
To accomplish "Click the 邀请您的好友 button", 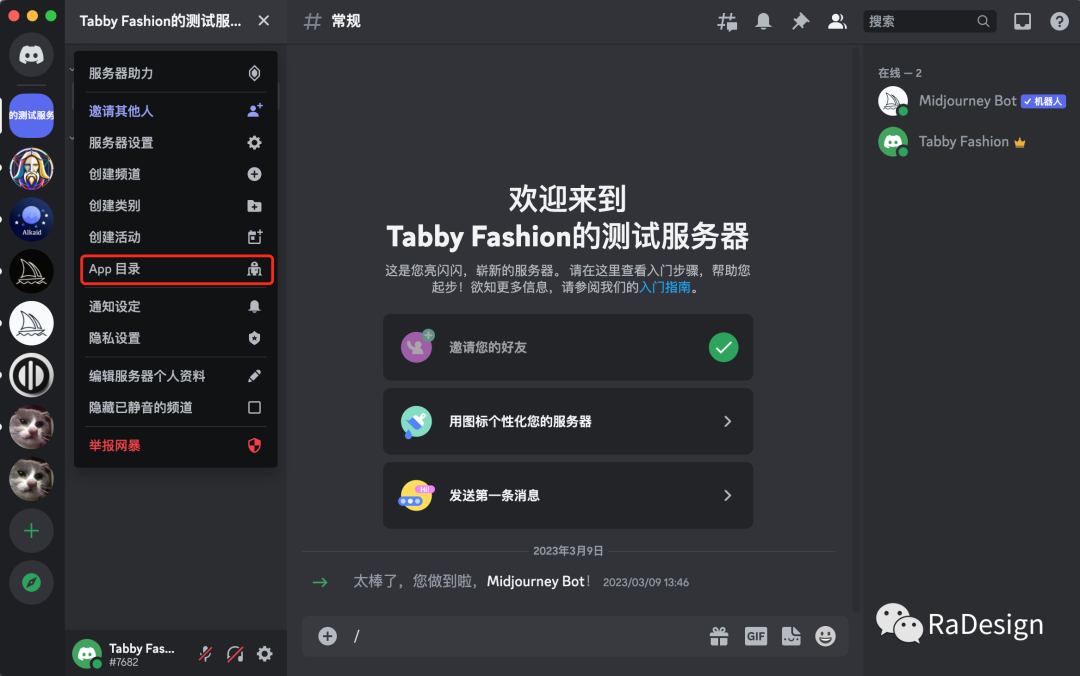I will [x=568, y=347].
